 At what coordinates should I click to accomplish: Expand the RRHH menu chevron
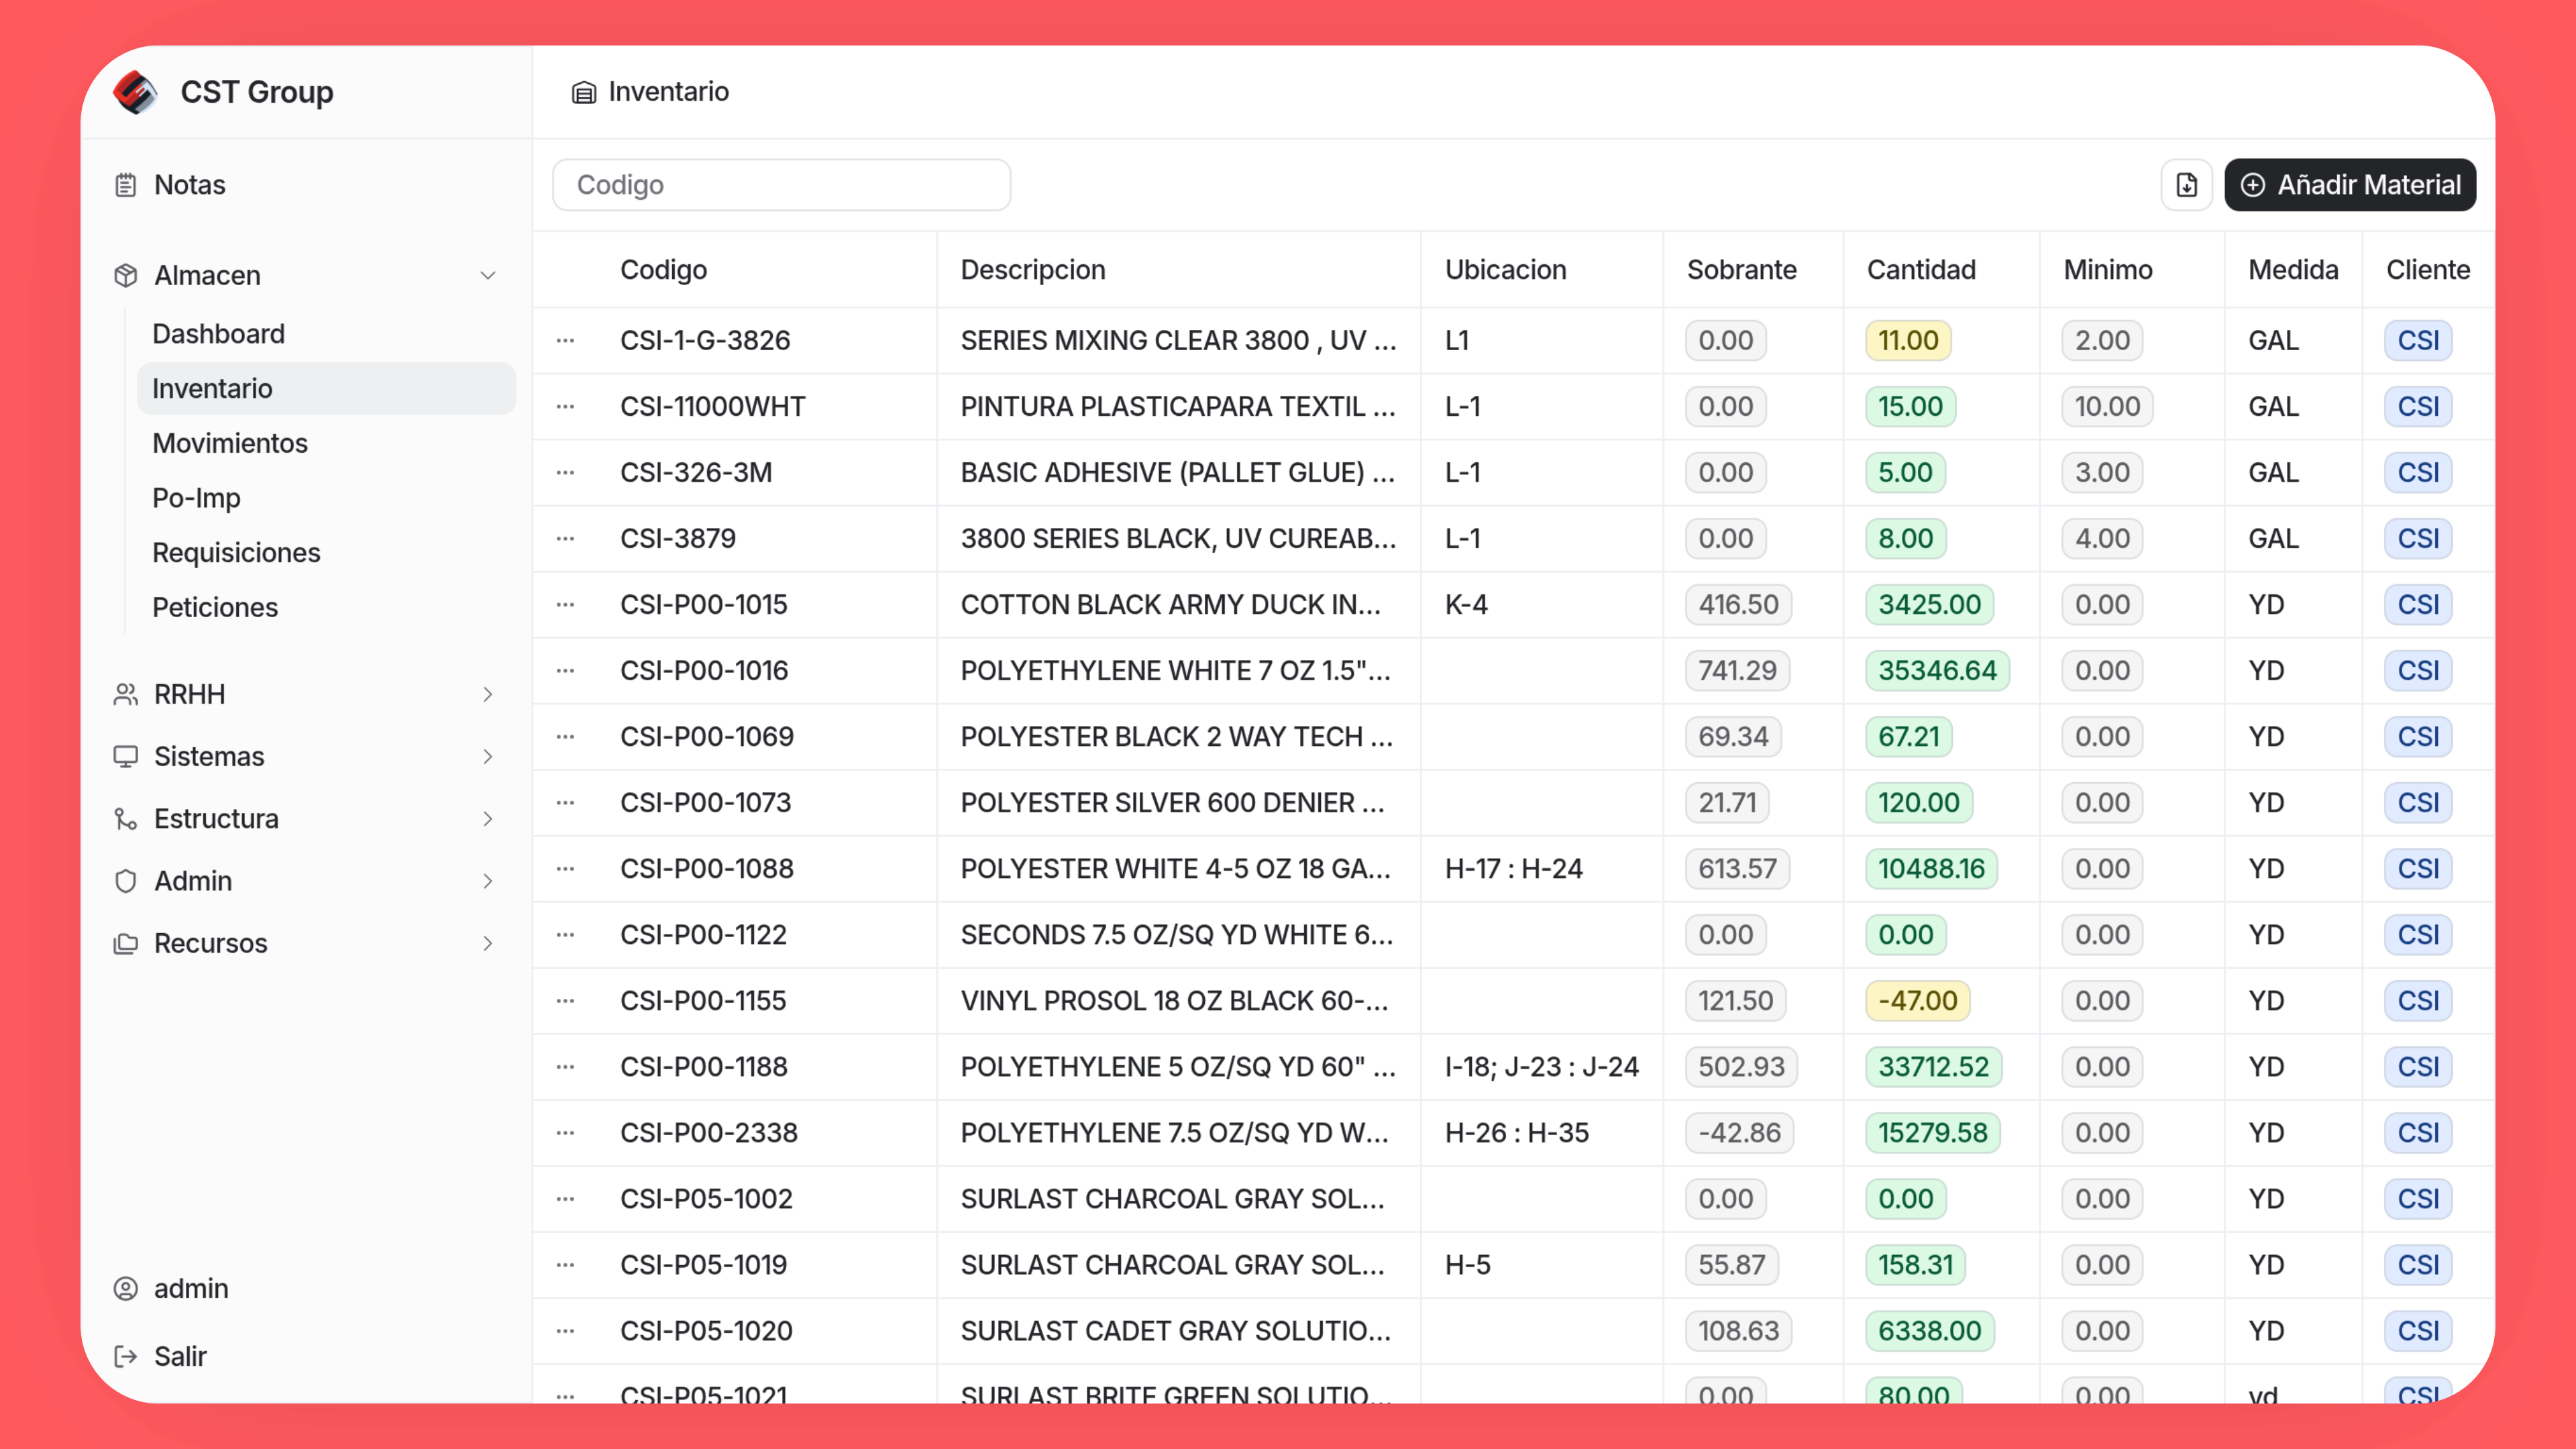(487, 694)
